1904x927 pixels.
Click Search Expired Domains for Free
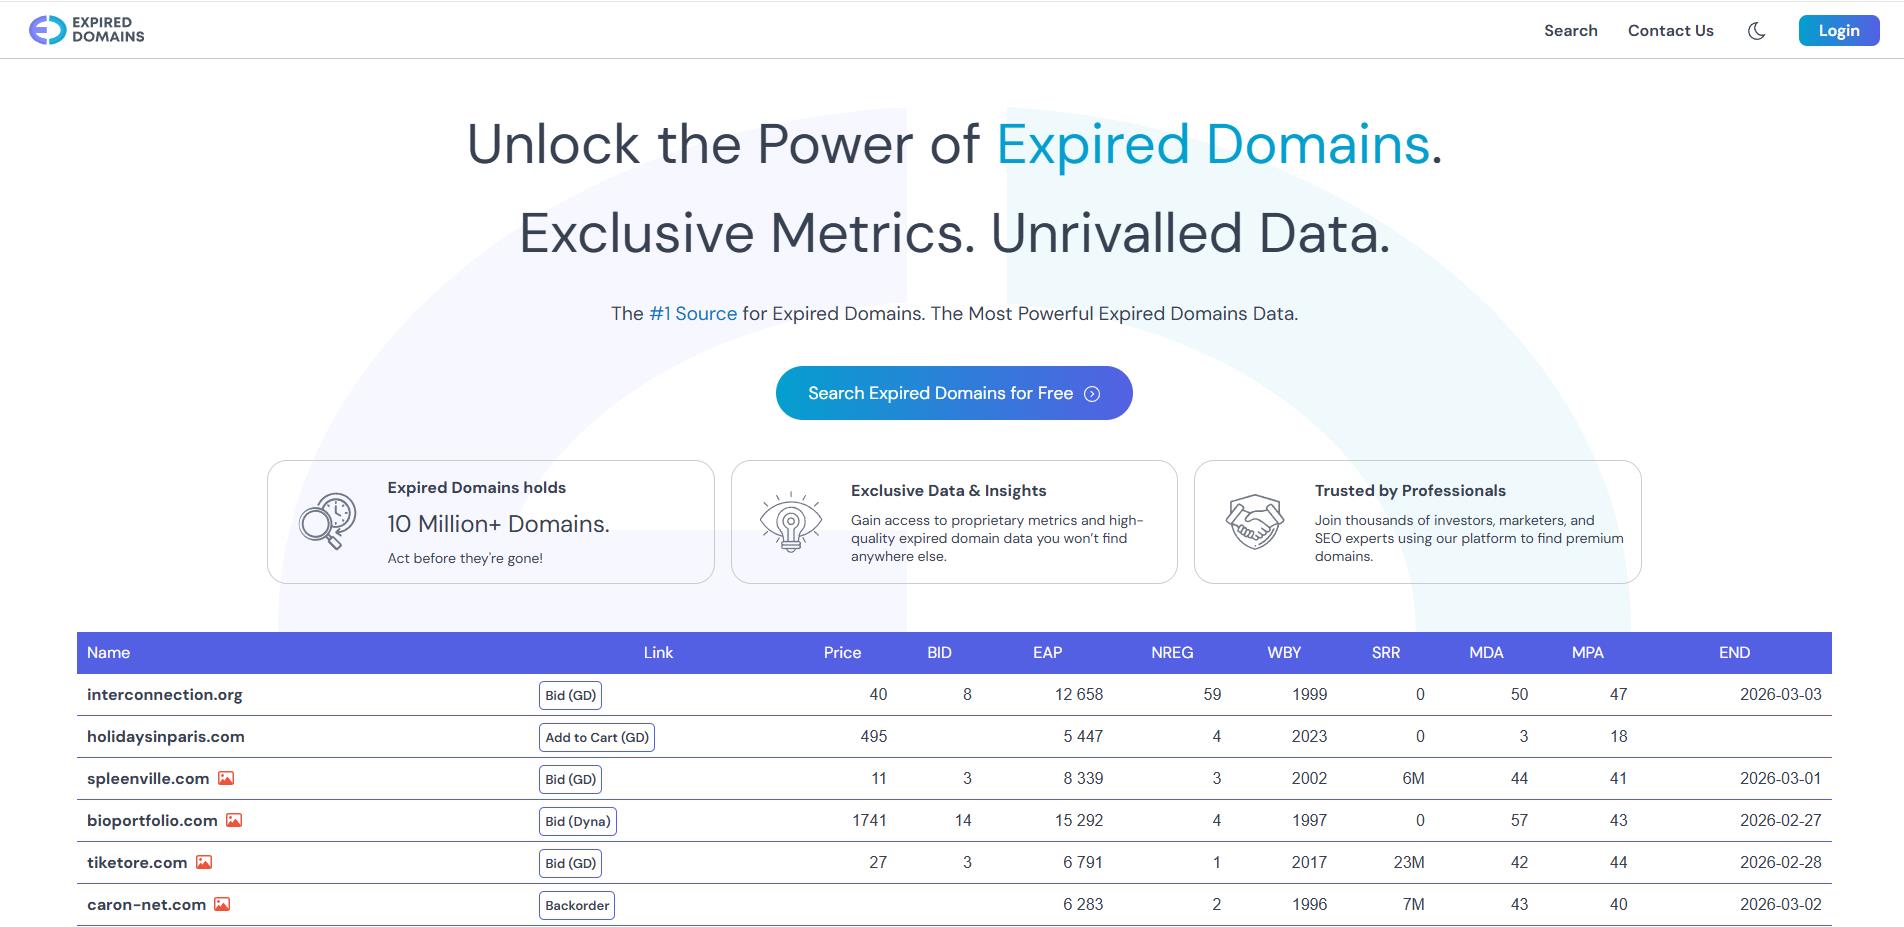tap(953, 393)
